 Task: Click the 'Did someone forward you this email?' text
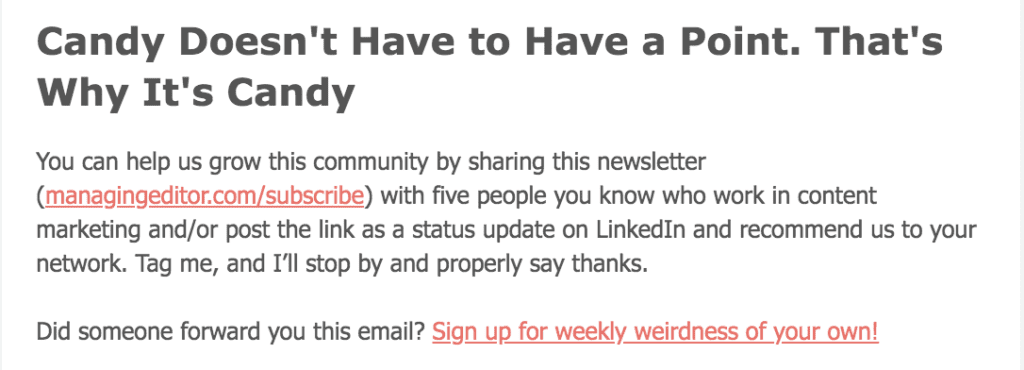[x=231, y=332]
